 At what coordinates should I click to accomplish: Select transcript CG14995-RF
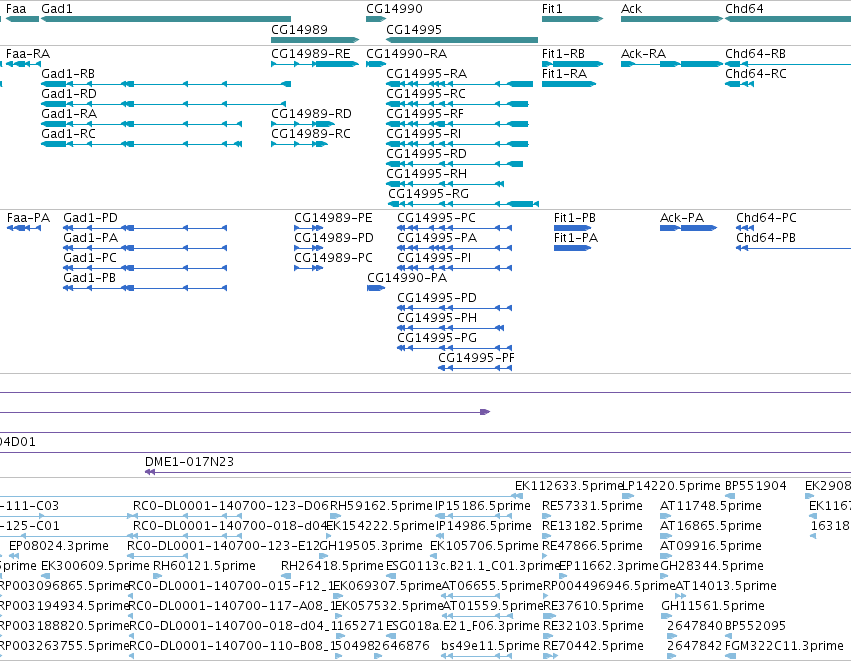pos(458,124)
